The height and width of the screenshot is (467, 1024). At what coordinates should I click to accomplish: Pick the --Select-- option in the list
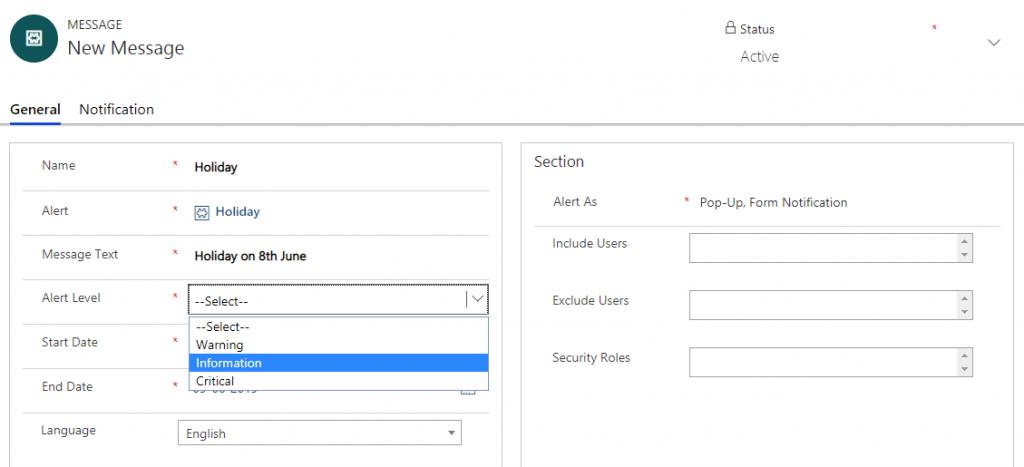tap(222, 327)
